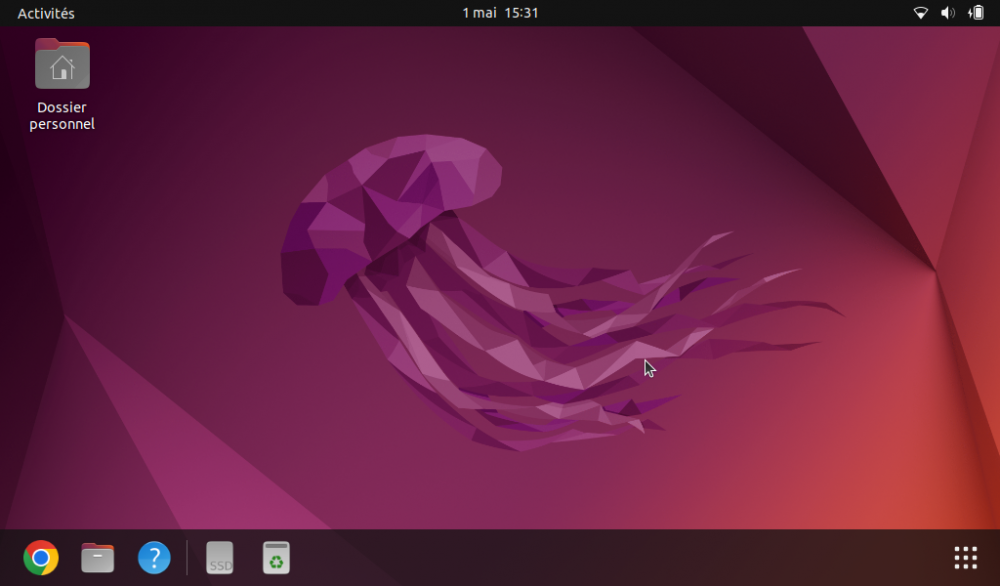Viewport: 1000px width, 586px height.
Task: Show all applications grid
Action: (x=966, y=557)
